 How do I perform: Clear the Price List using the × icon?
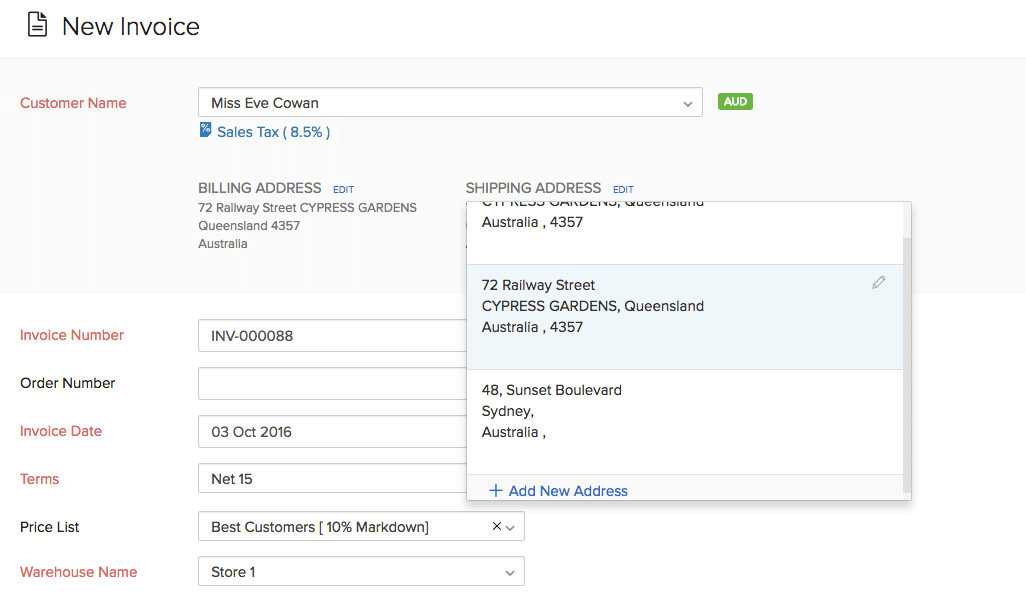pyautogui.click(x=497, y=525)
